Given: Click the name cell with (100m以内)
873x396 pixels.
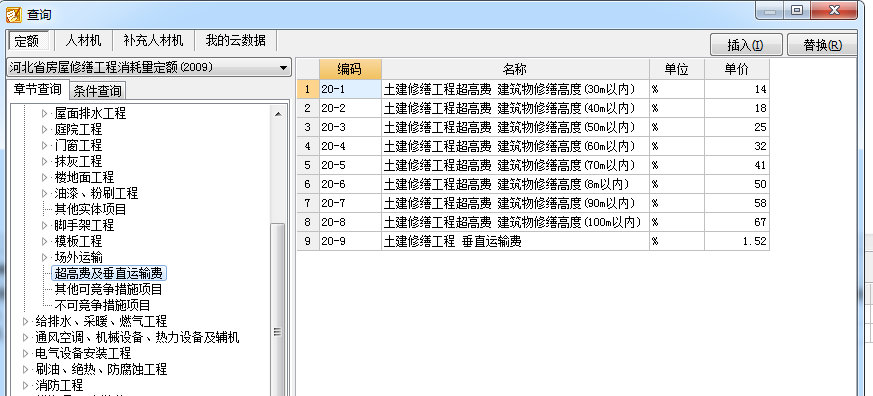Looking at the screenshot, I should click(515, 222).
